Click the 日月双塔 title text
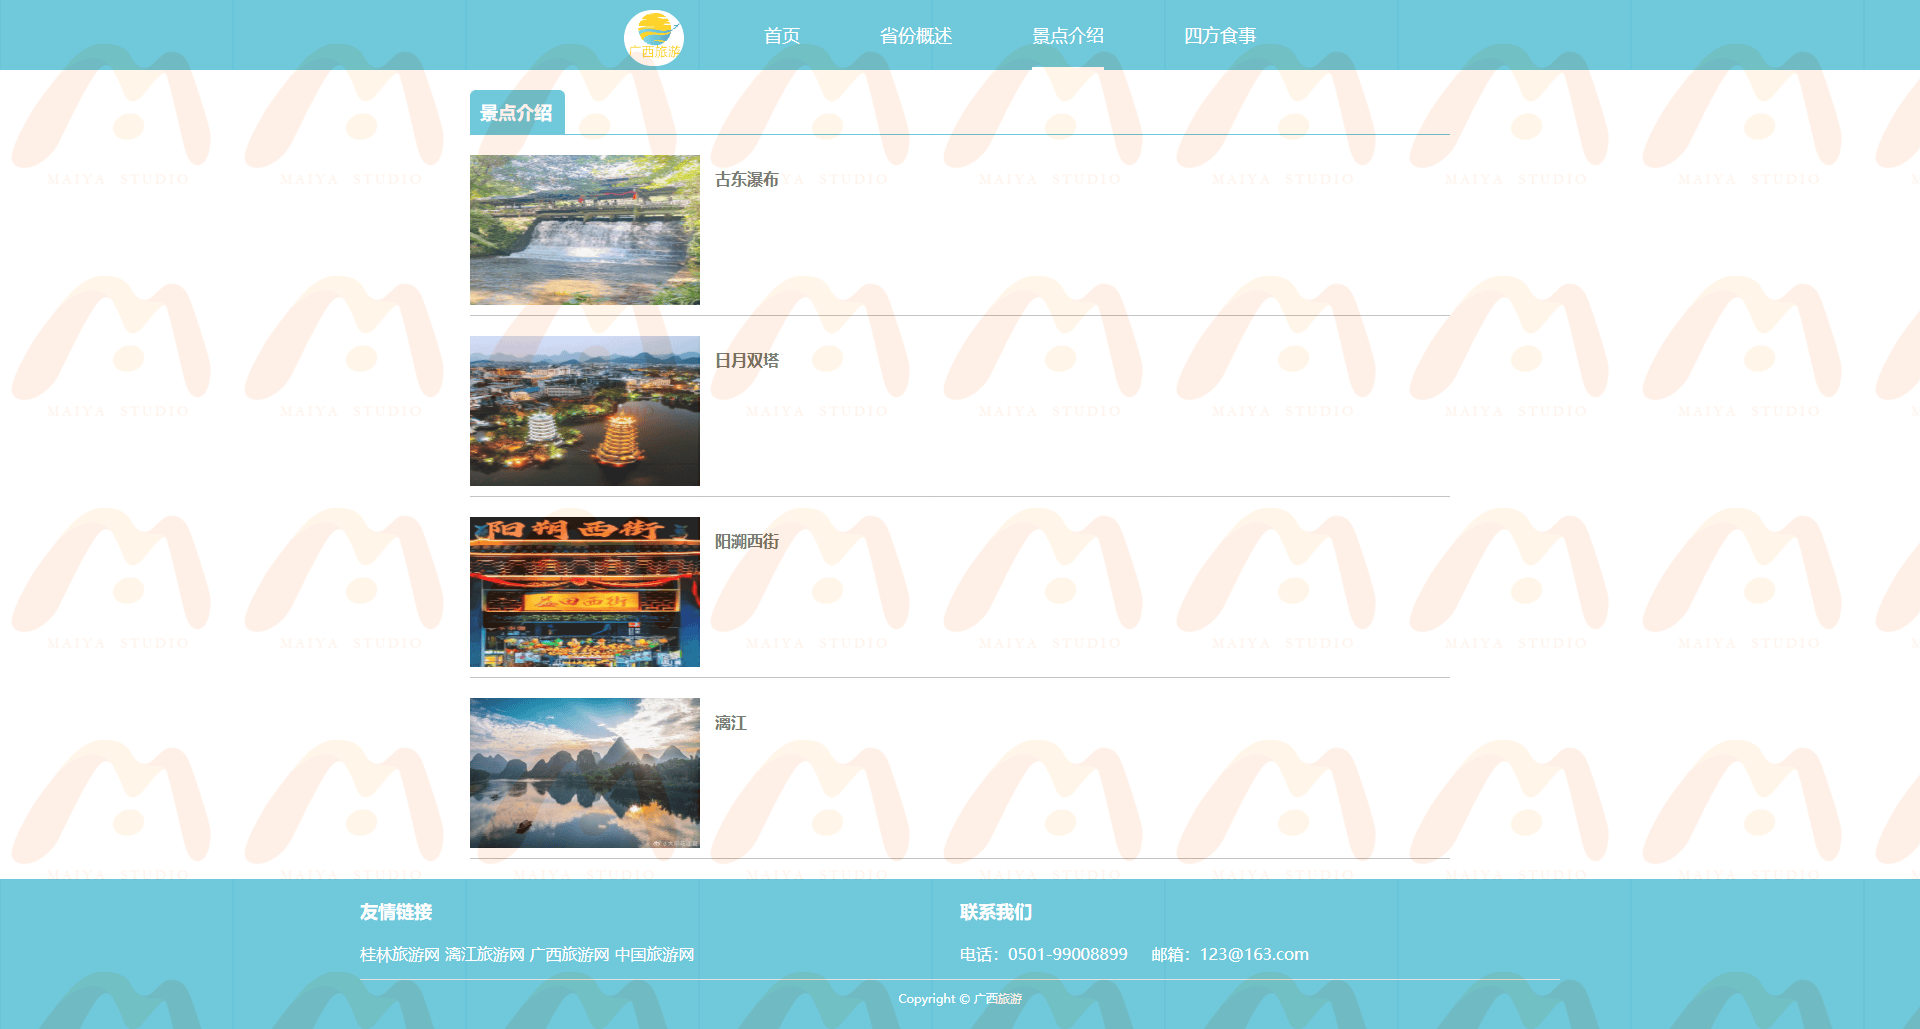 (x=746, y=361)
